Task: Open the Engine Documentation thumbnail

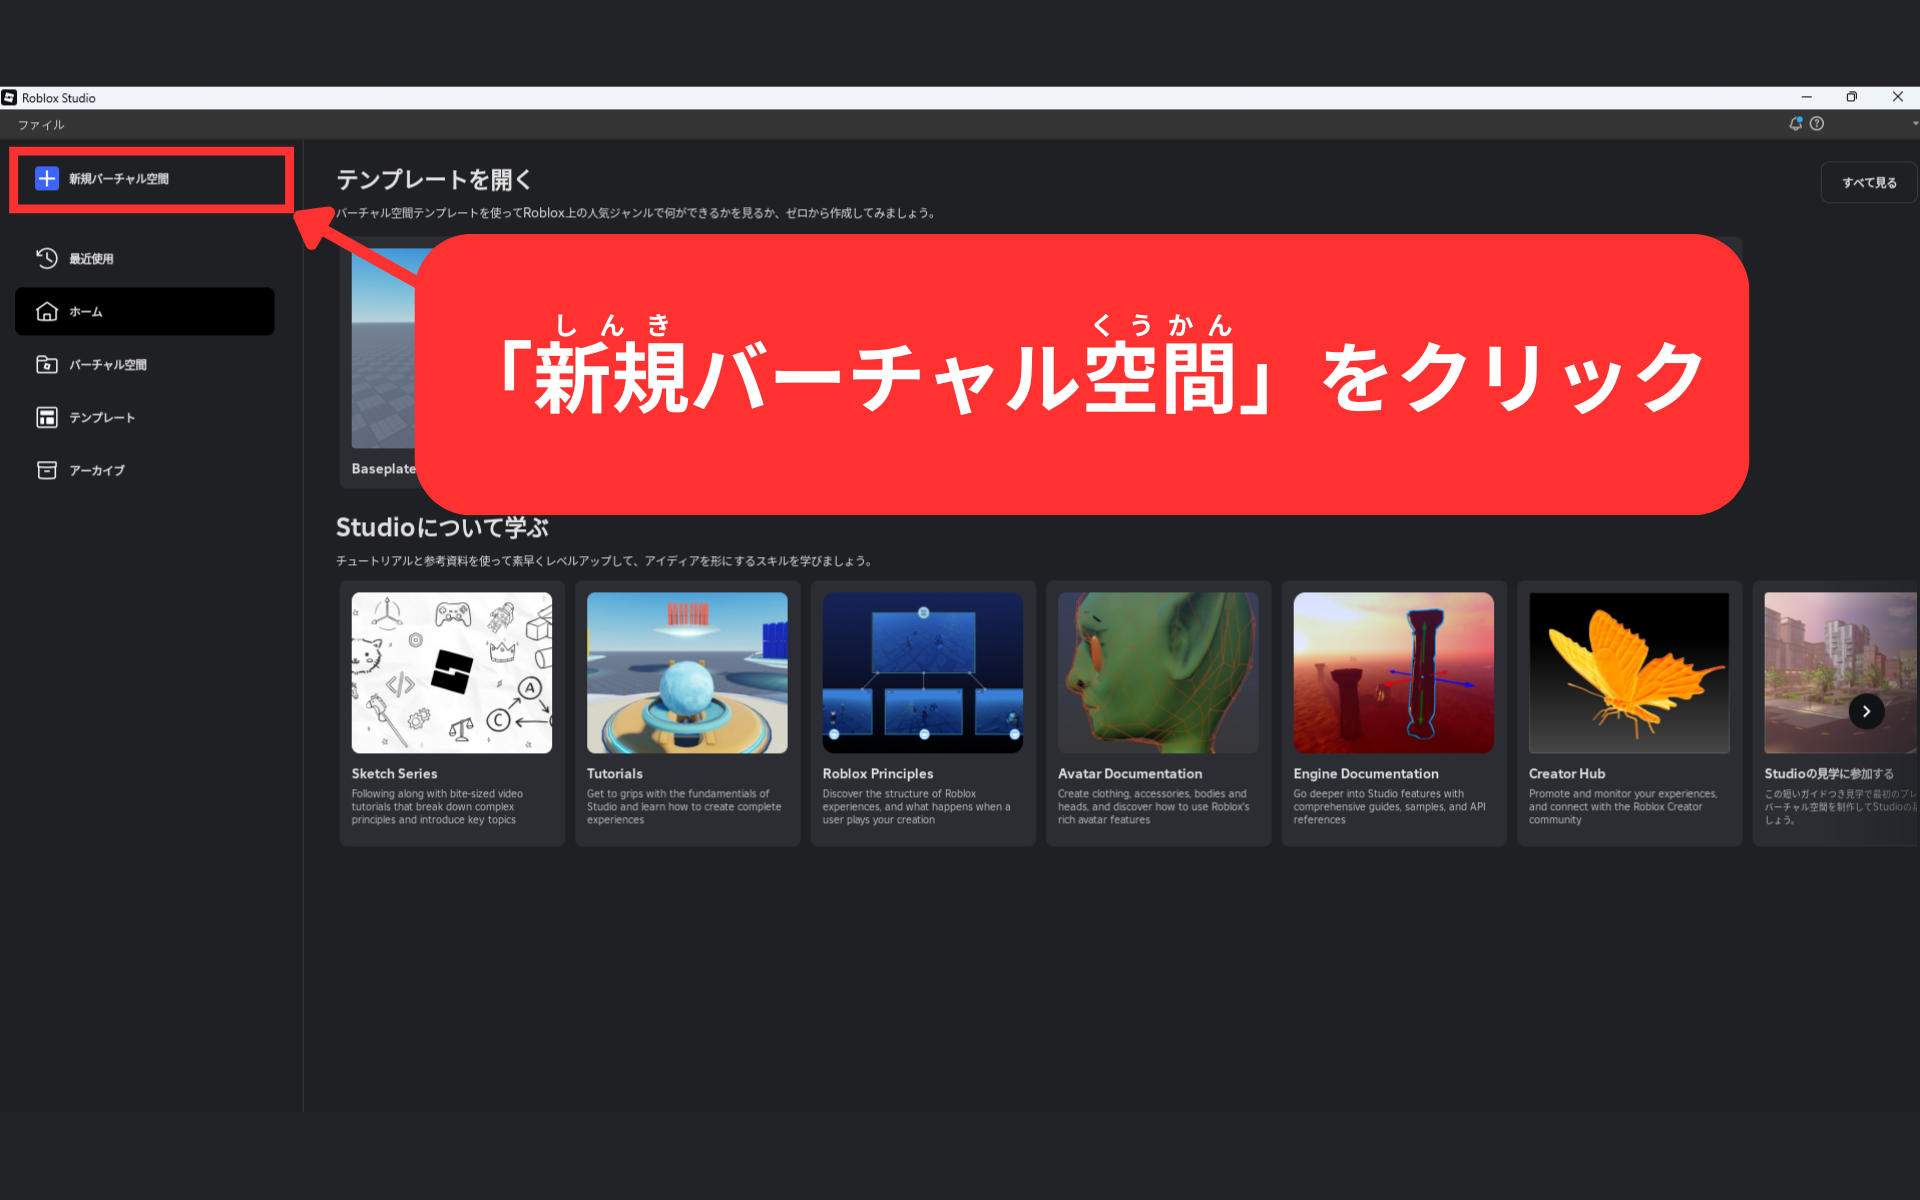Action: 1393,672
